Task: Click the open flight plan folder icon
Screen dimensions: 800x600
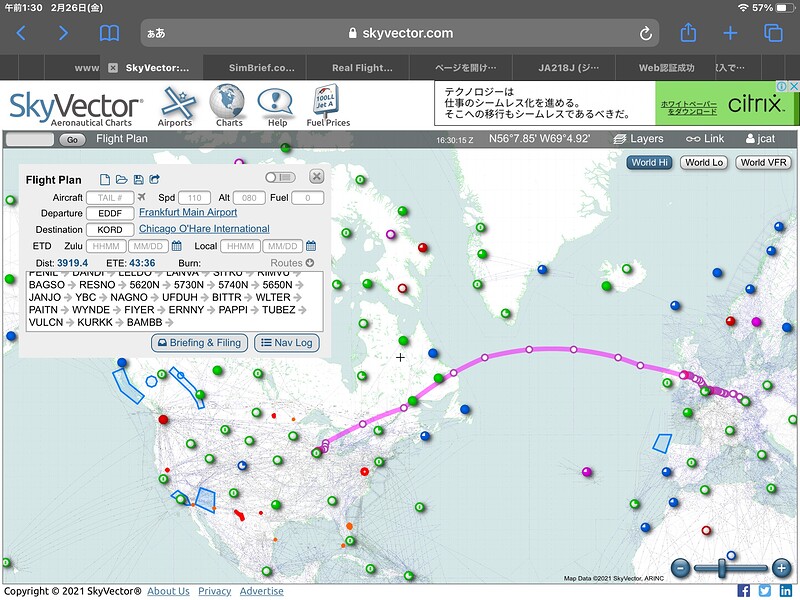Action: (121, 179)
